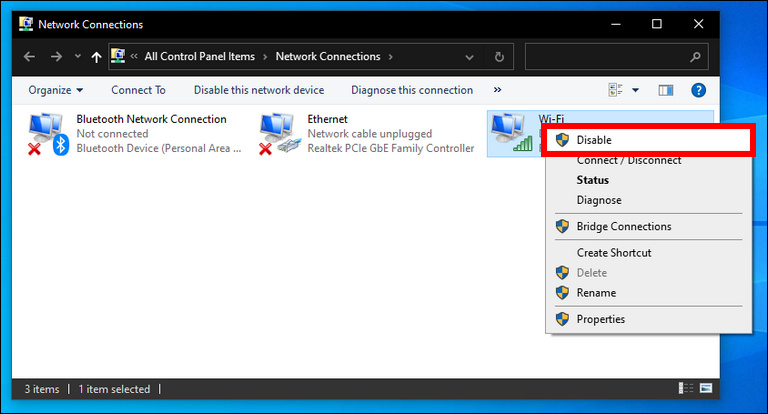Choose Connect / Disconnect in context menu
Viewport: 768px width, 414px height.
click(648, 160)
